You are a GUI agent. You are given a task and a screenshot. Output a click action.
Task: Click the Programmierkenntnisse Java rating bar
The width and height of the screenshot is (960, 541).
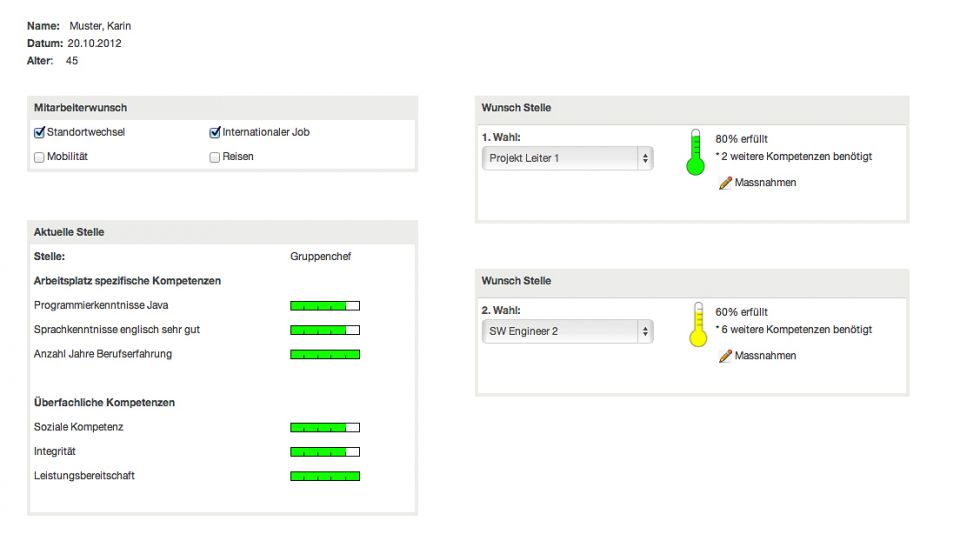click(325, 305)
